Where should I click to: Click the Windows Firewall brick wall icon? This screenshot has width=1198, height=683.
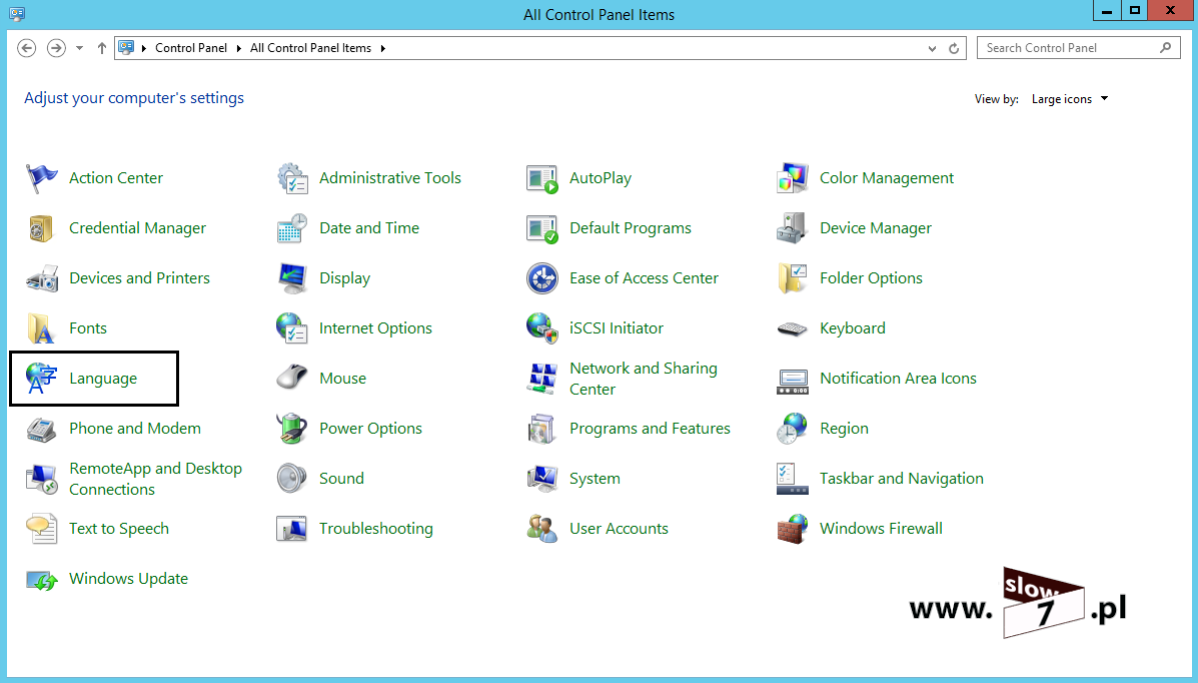click(x=792, y=529)
